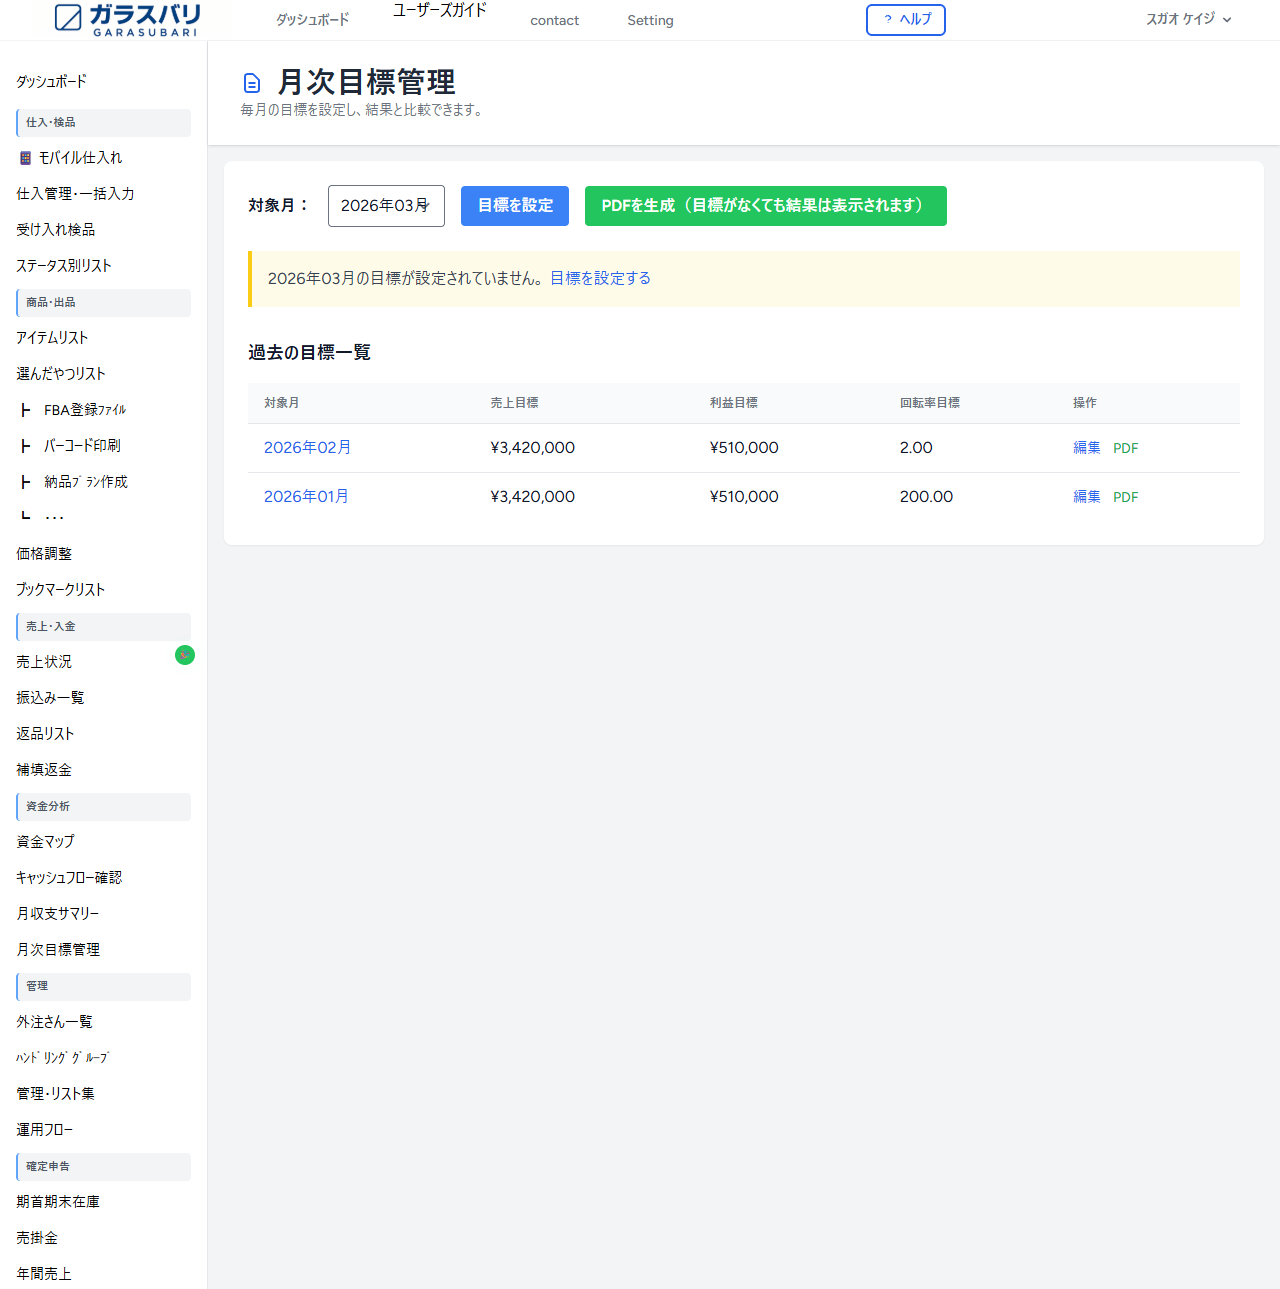1280x1289 pixels.
Task: Open the 2026年02月 target row link
Action: pos(307,448)
